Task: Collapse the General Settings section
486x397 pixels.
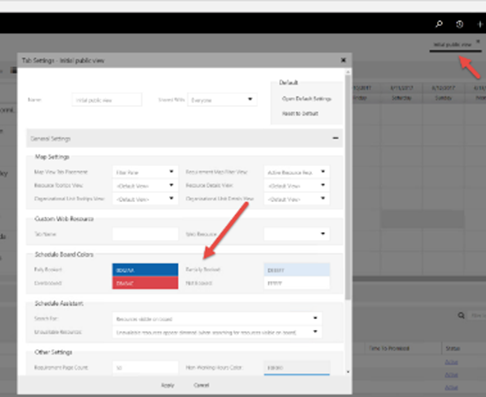Action: tap(335, 138)
